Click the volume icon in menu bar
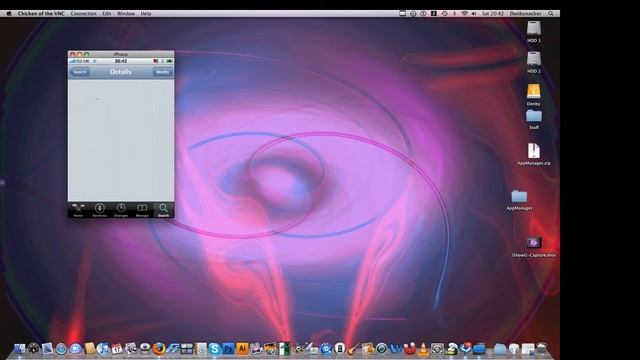This screenshot has width=640, height=360. tap(474, 13)
